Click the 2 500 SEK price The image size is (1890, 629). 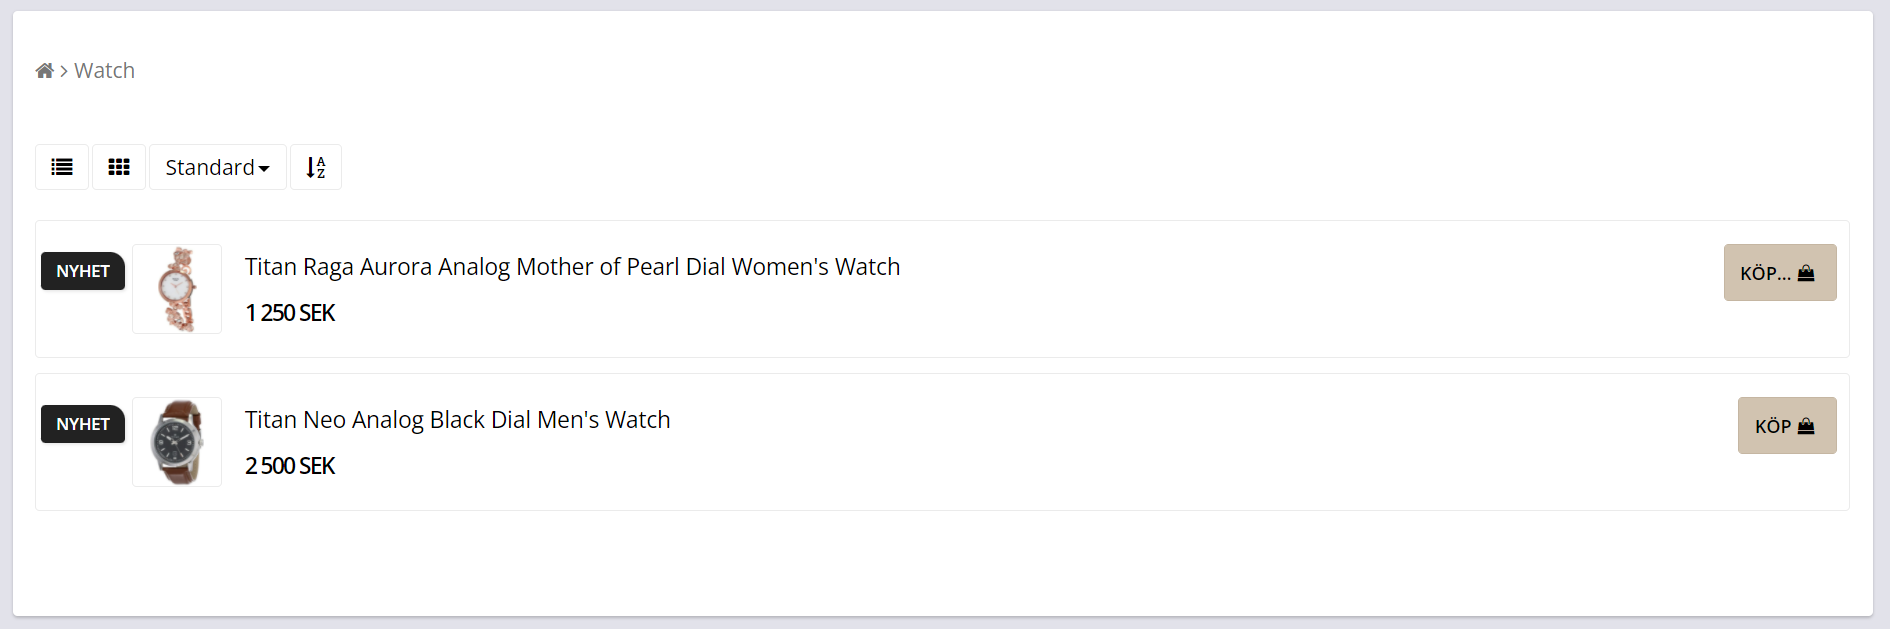point(290,466)
